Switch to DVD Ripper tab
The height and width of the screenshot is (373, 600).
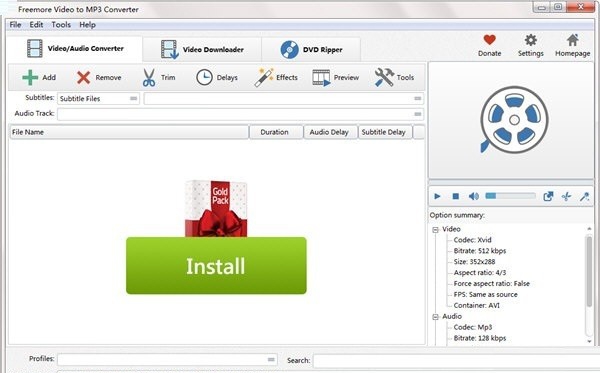(x=311, y=49)
